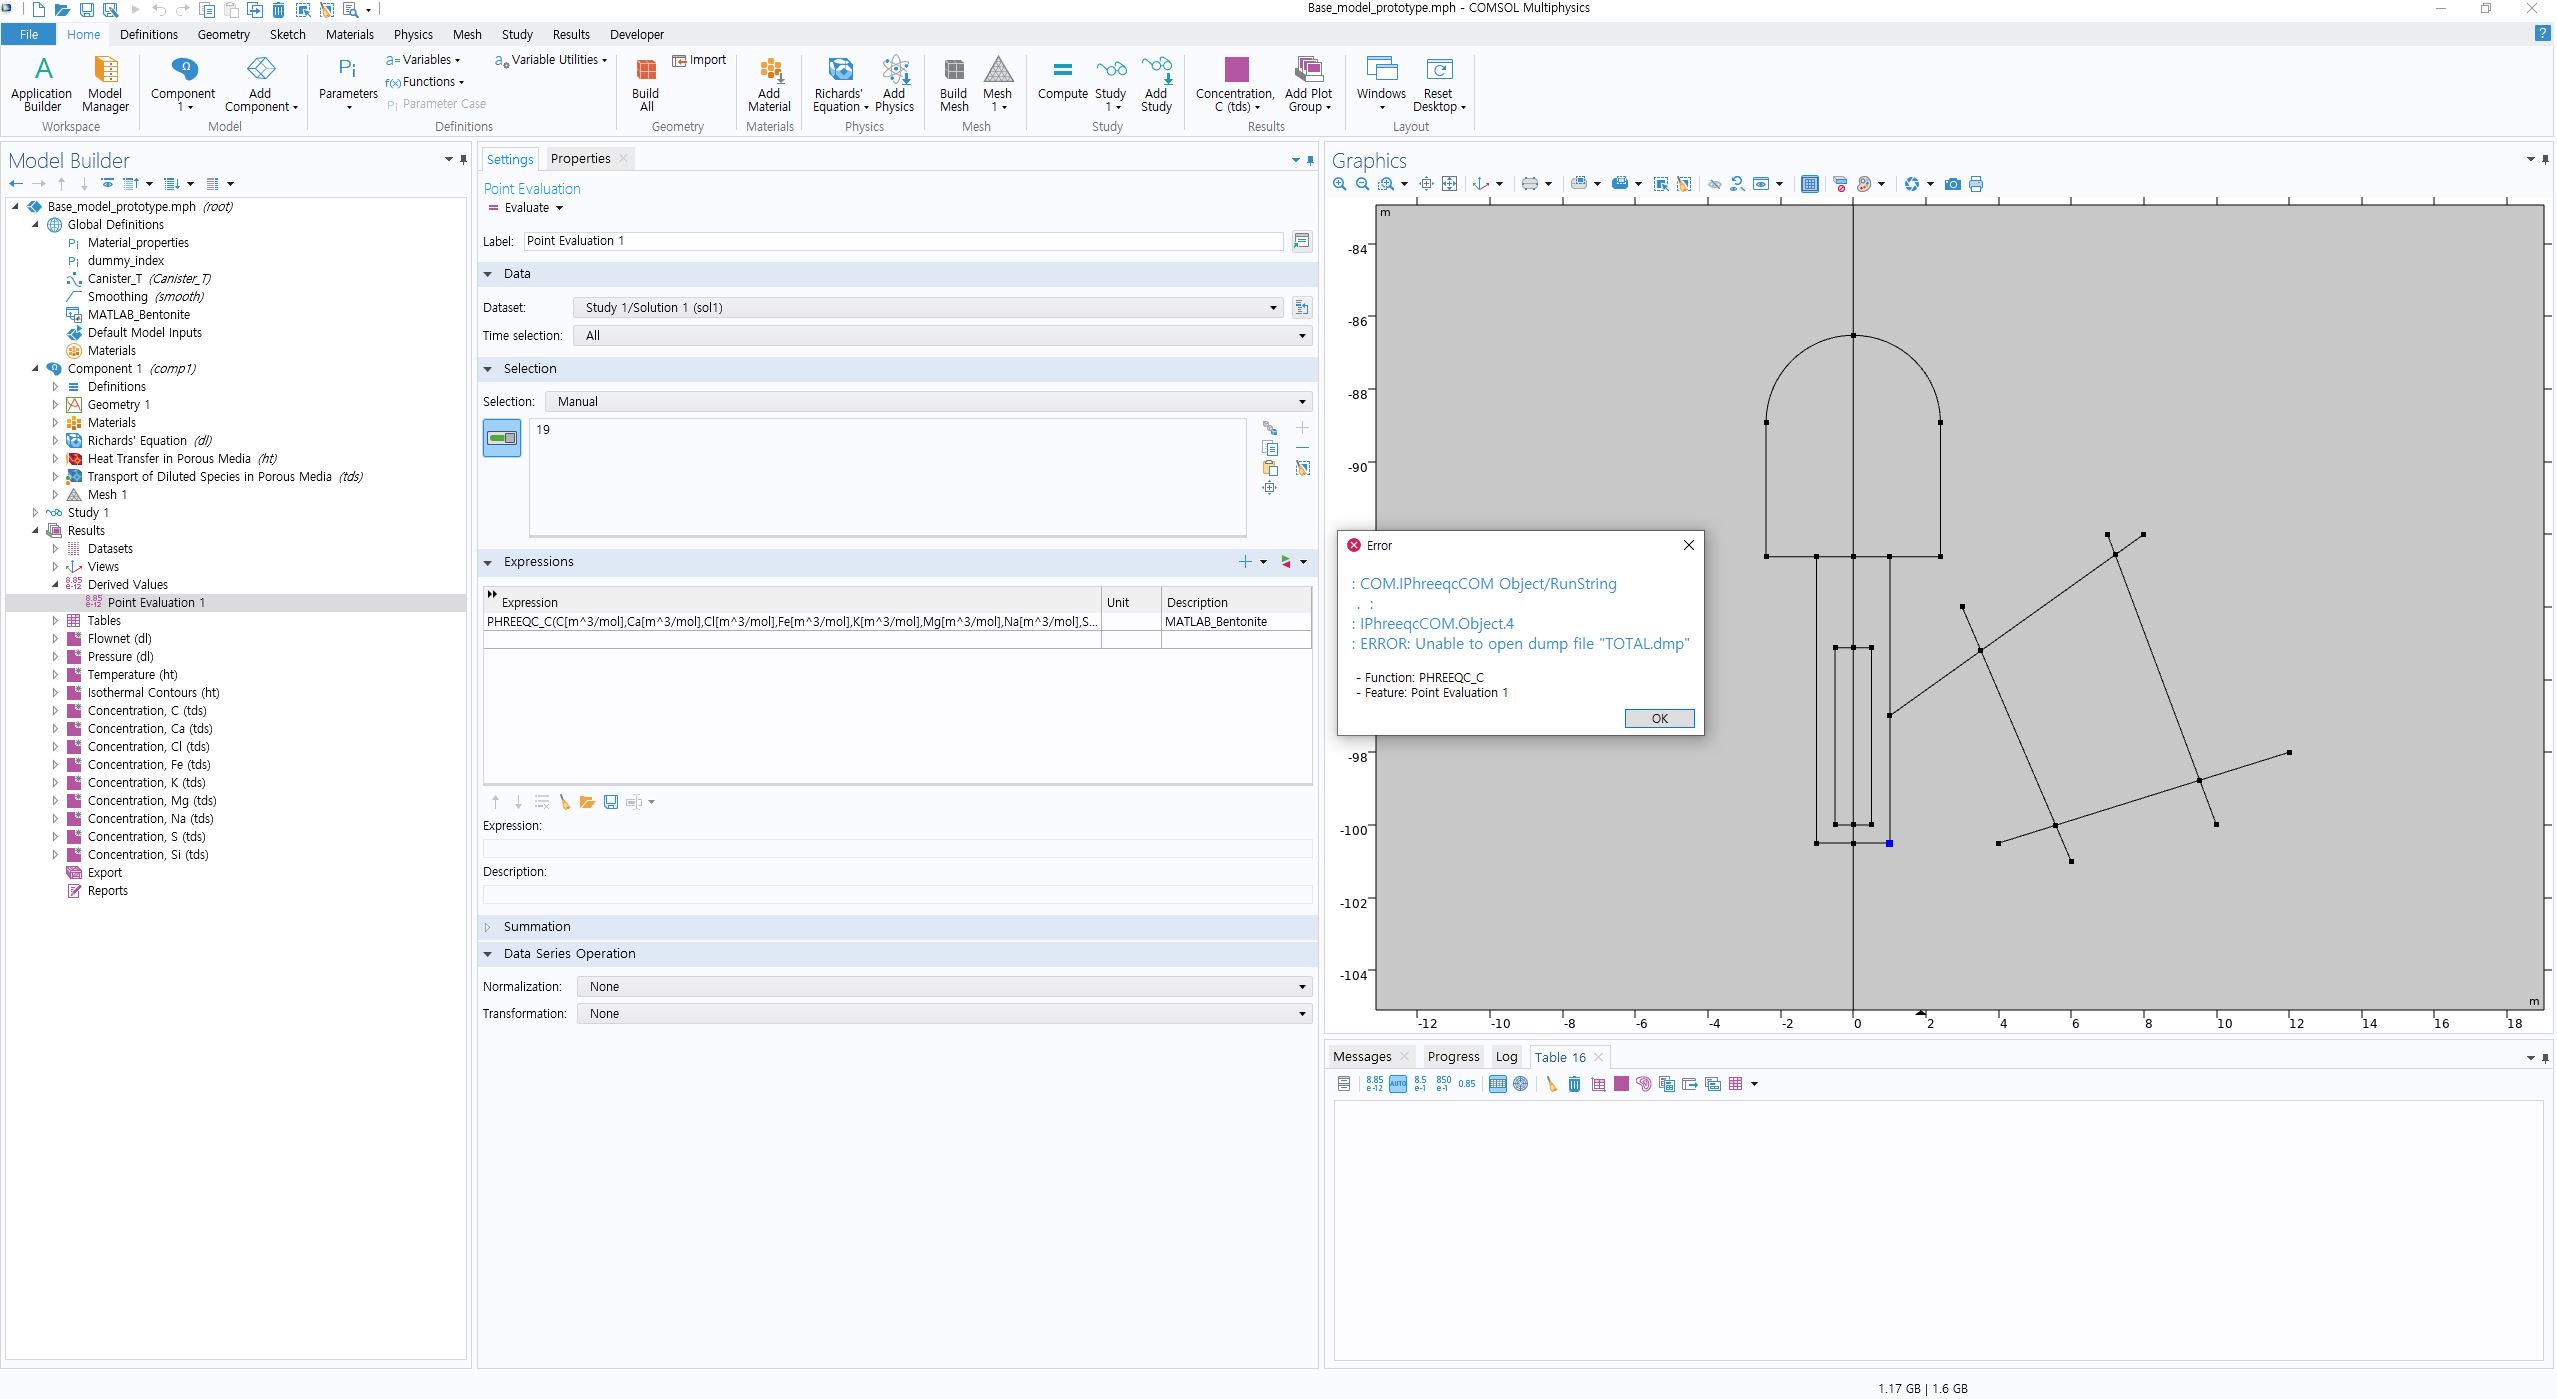Screen dimensions: 2557x1399
Task: Open the Normalization dropdown
Action: (x=944, y=987)
